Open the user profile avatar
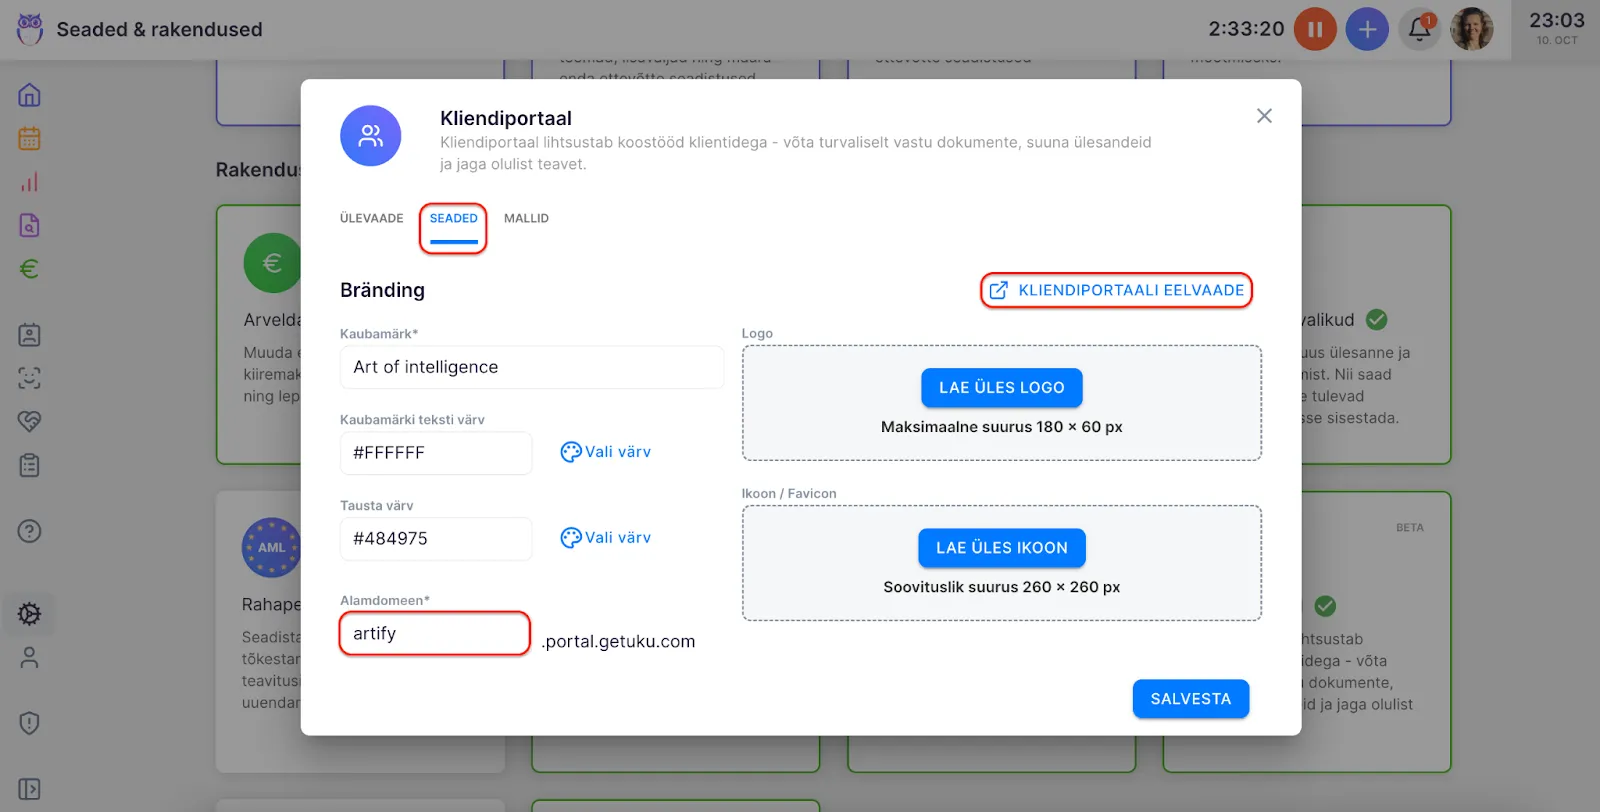 pos(1471,30)
